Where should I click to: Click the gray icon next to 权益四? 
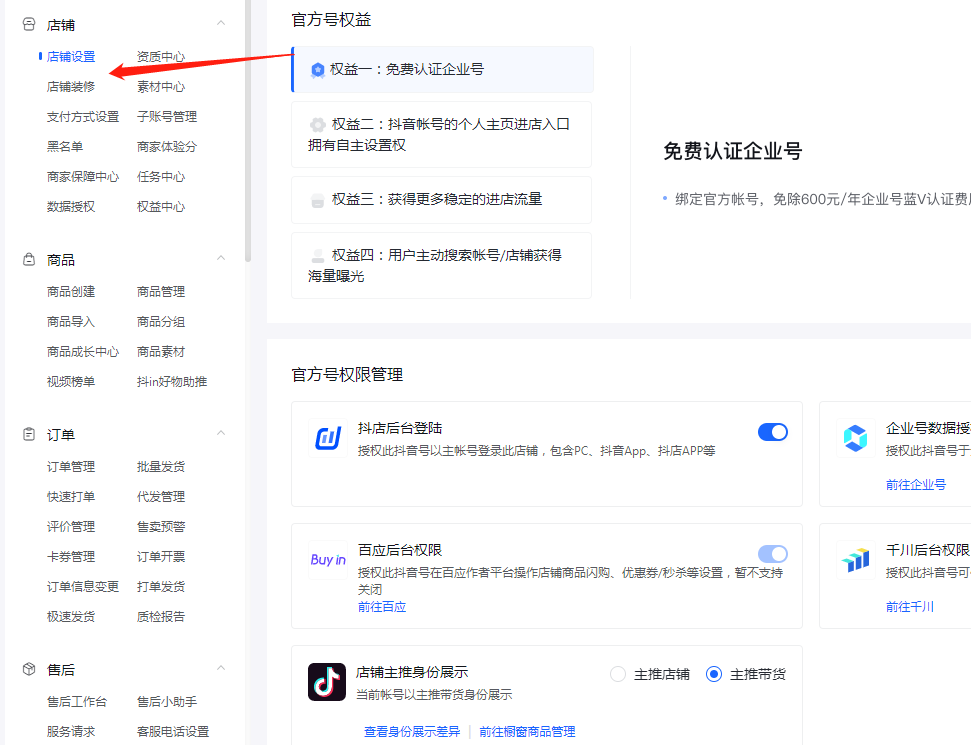[318, 256]
